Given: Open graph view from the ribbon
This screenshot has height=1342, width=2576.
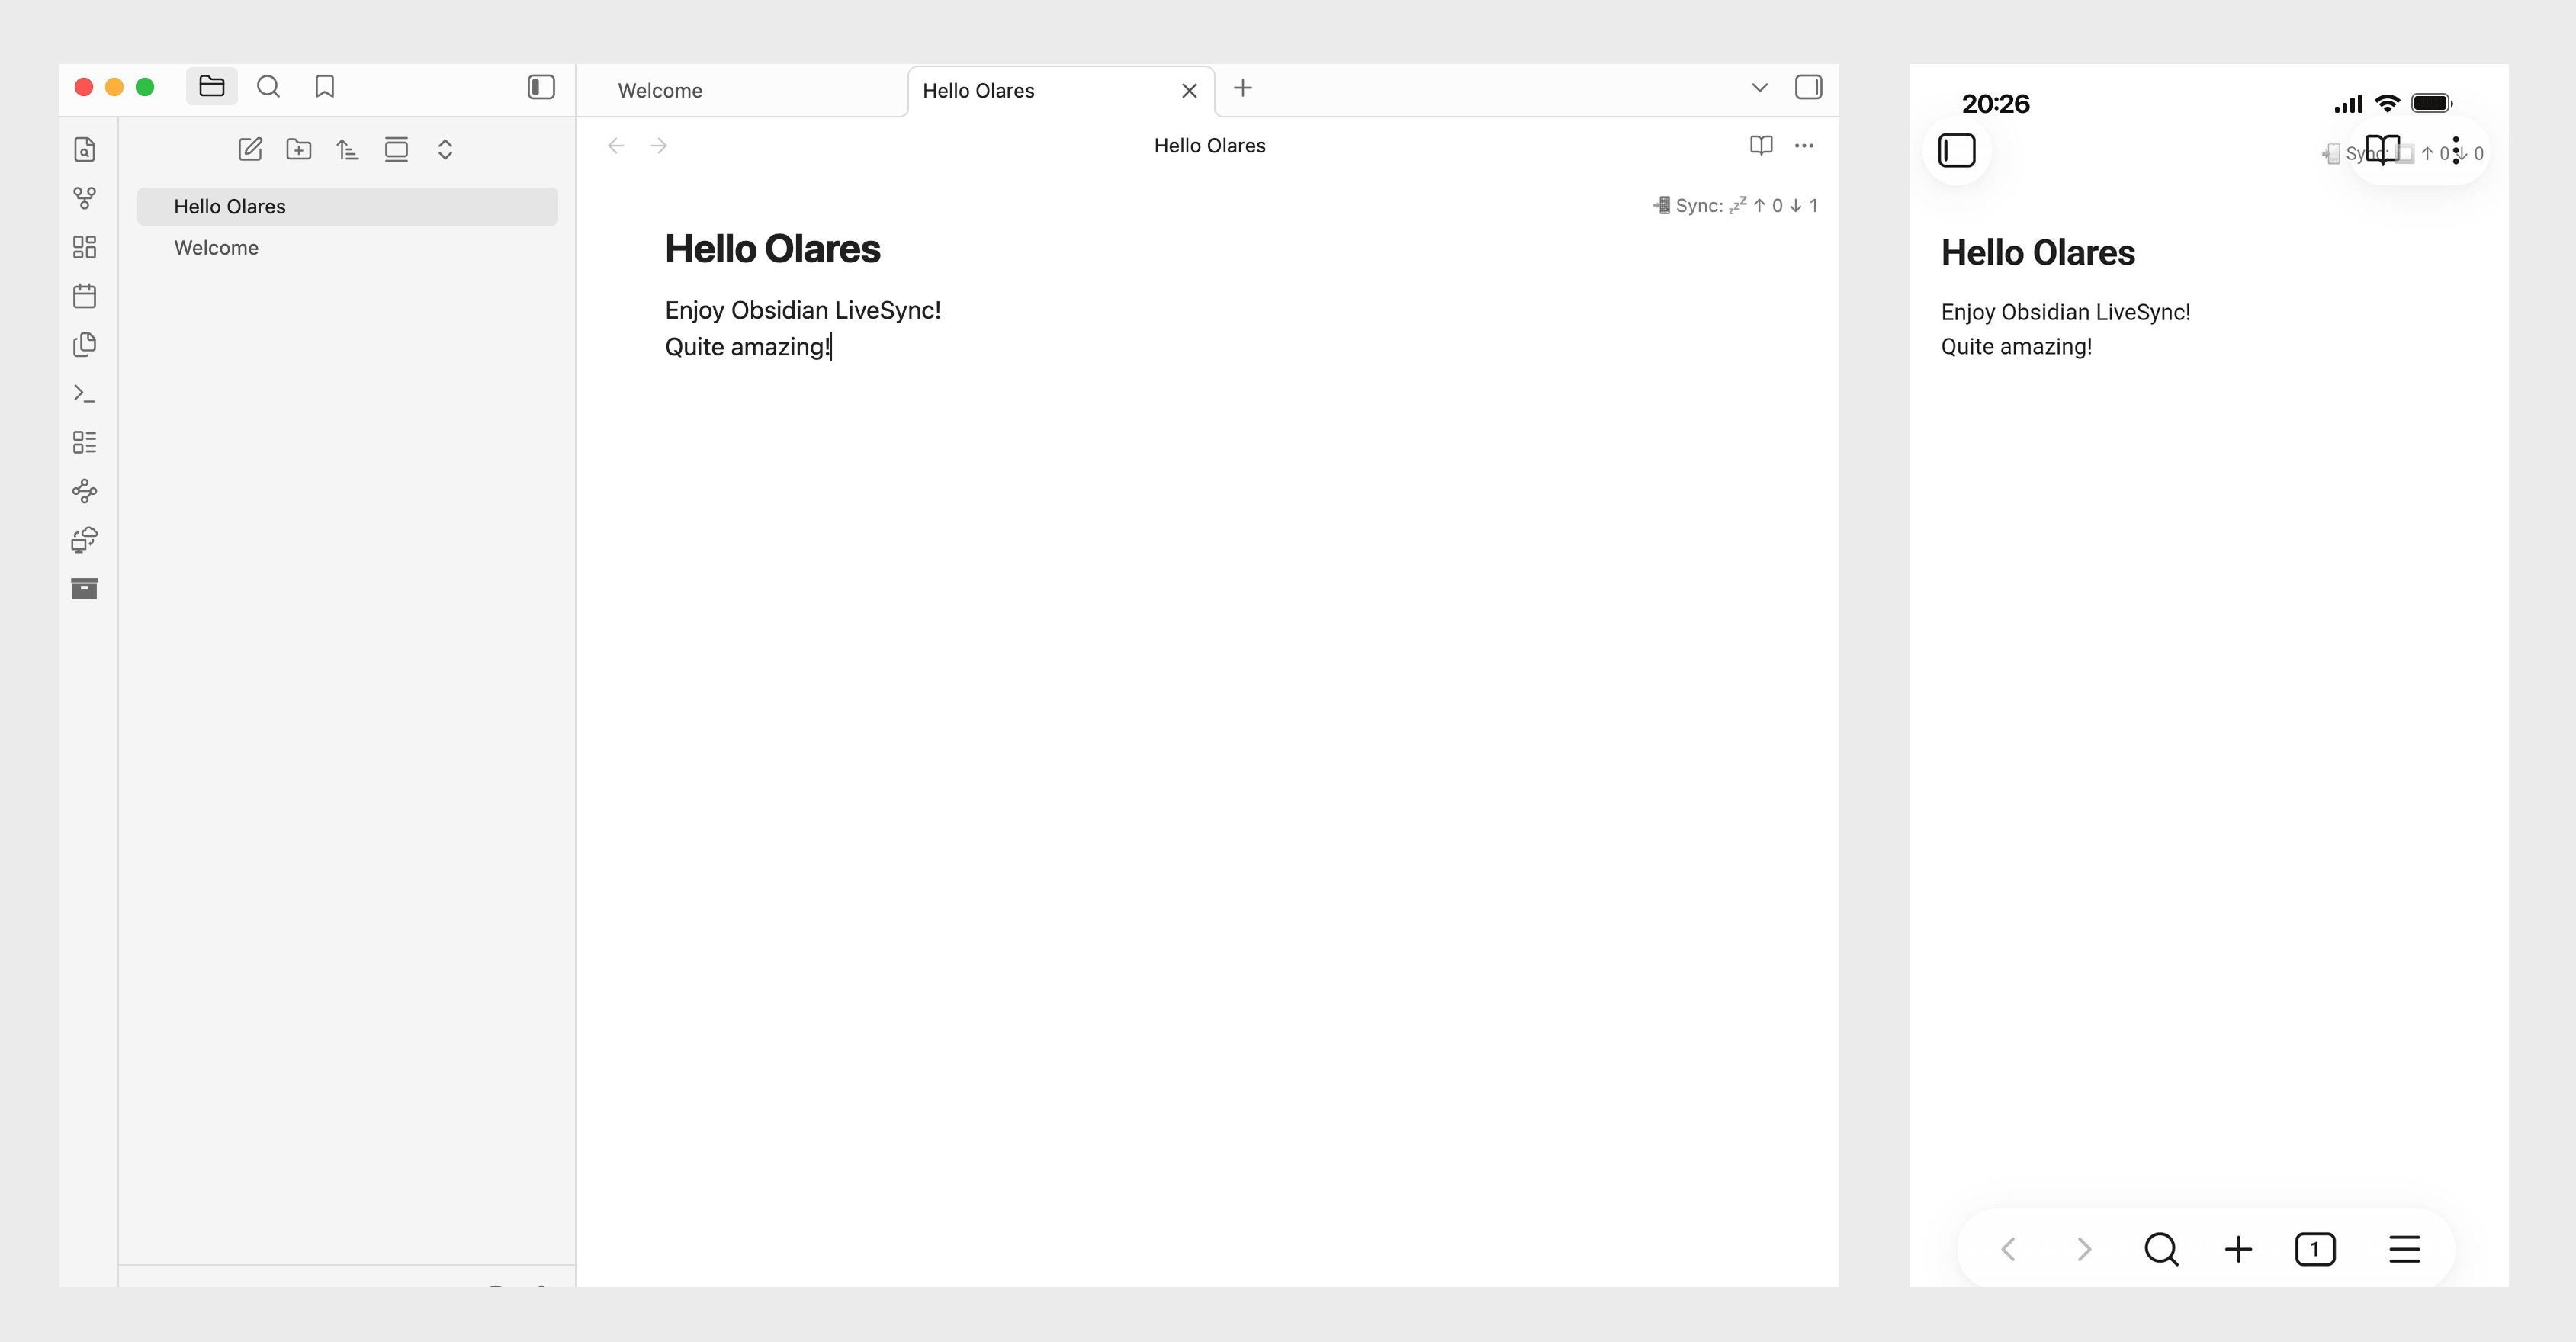Looking at the screenshot, I should pos(85,198).
